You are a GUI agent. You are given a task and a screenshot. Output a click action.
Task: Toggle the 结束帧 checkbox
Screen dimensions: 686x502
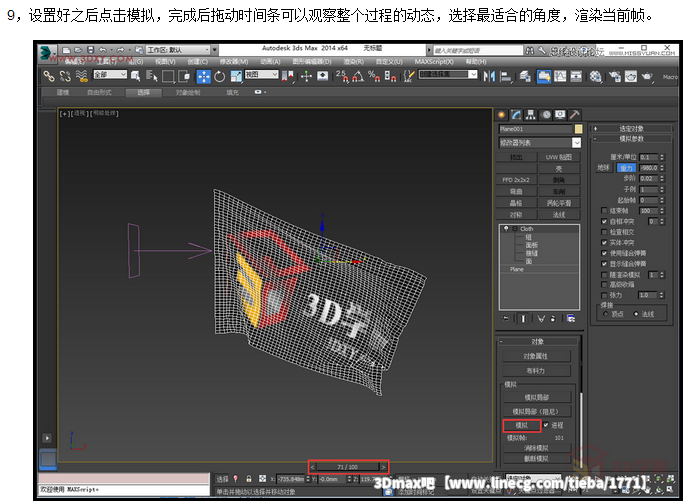click(x=604, y=211)
